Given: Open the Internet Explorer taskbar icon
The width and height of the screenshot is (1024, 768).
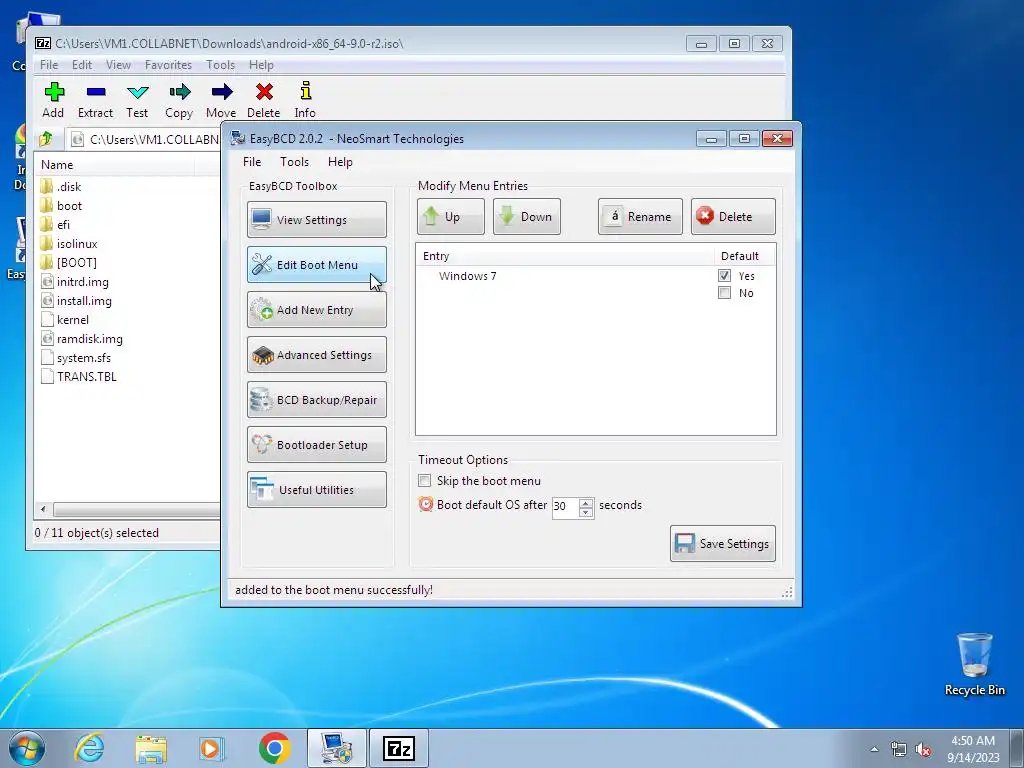Looking at the screenshot, I should (89, 748).
